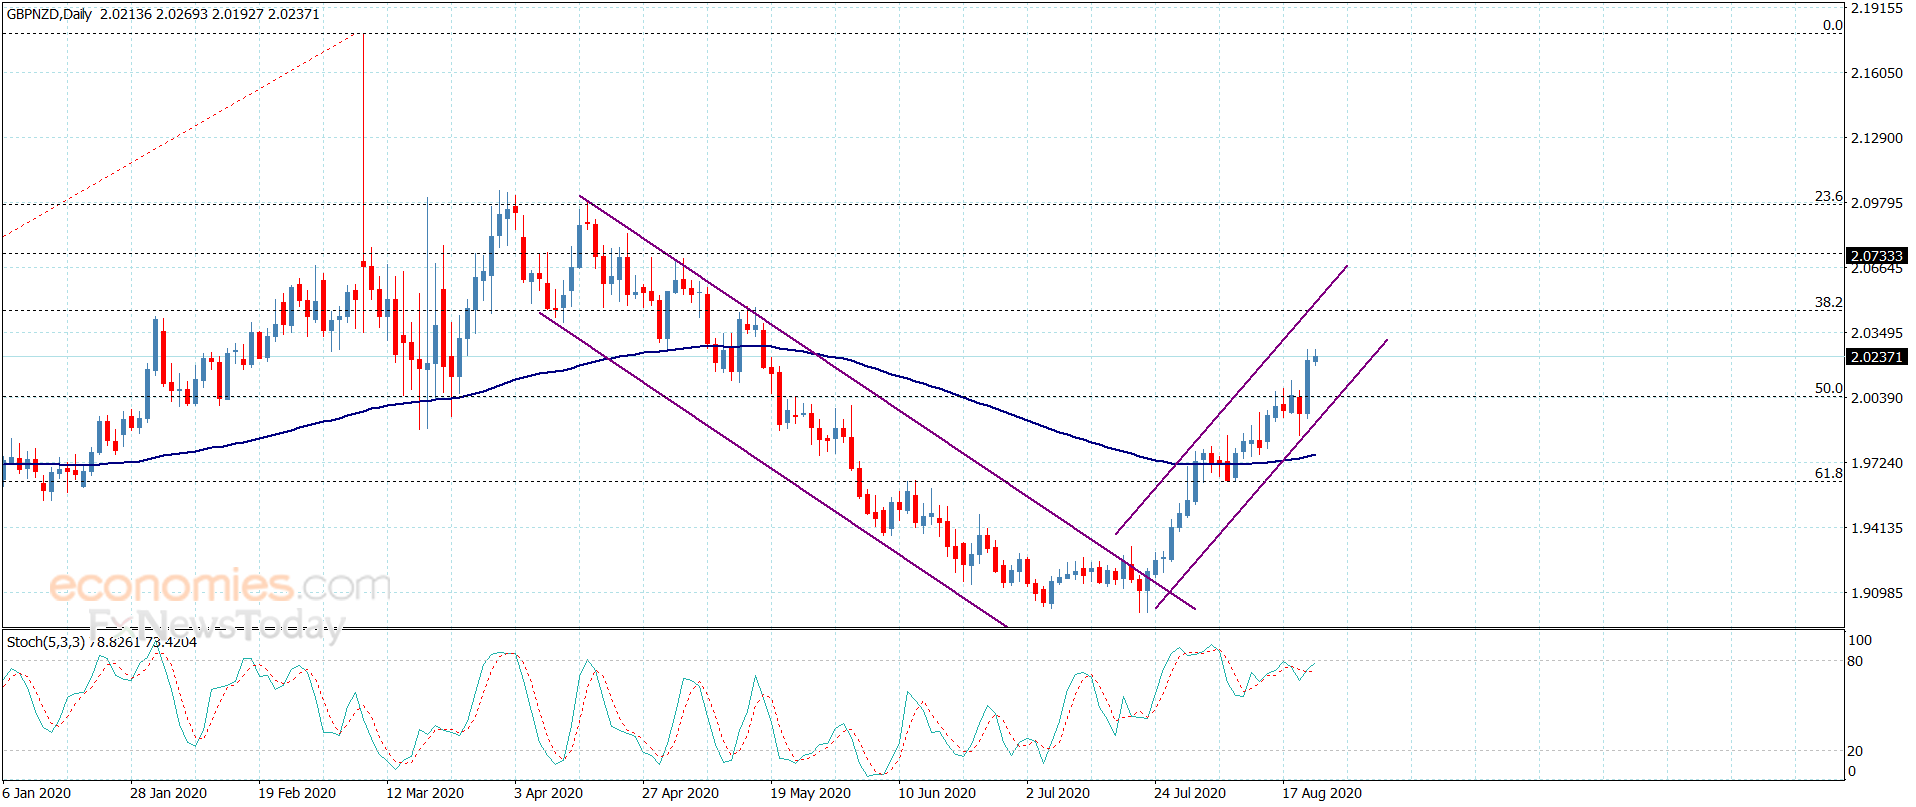Select the 61.8 Fibonacci level label
This screenshot has width=1916, height=807.
1829,474
